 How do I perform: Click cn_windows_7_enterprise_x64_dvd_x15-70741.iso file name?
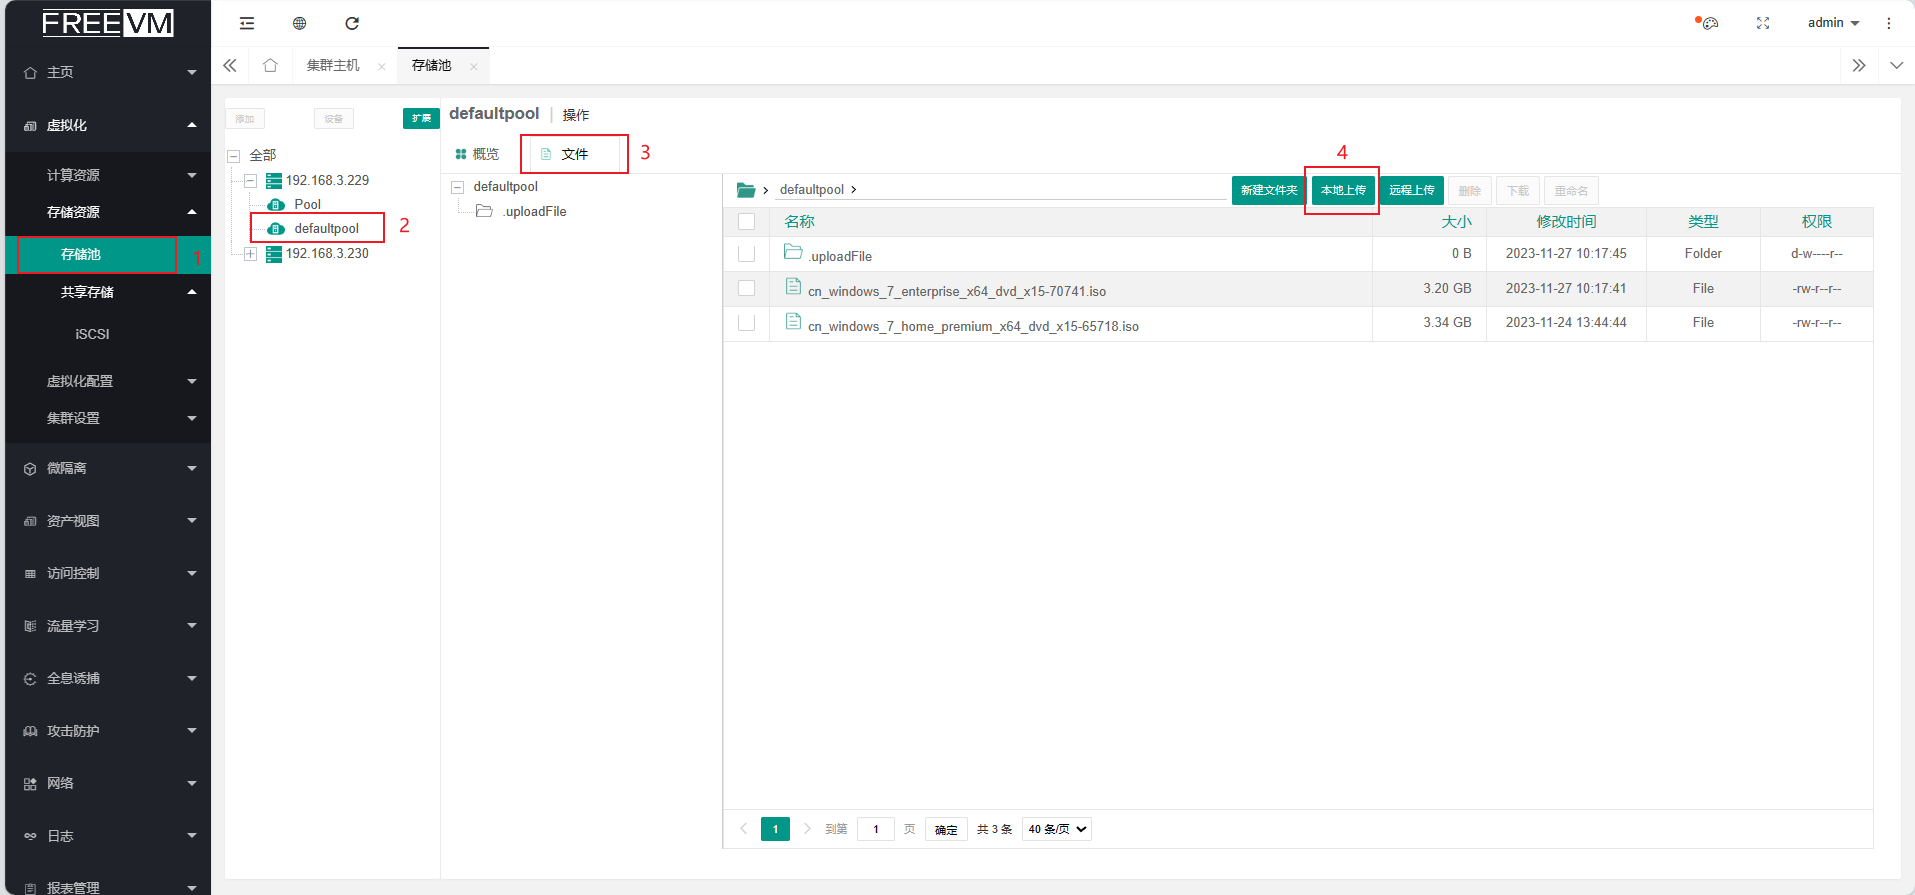pyautogui.click(x=957, y=291)
